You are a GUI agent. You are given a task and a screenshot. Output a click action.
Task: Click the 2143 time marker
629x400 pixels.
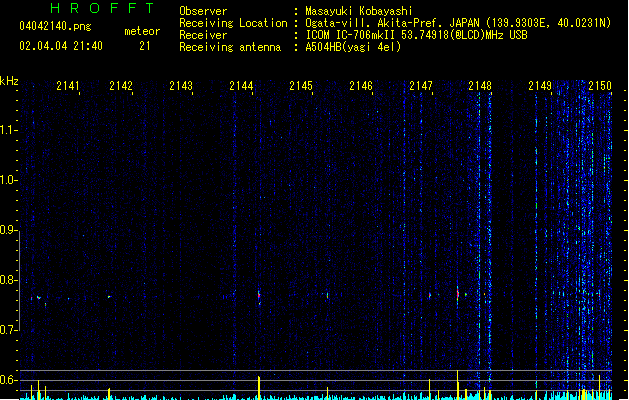[181, 86]
